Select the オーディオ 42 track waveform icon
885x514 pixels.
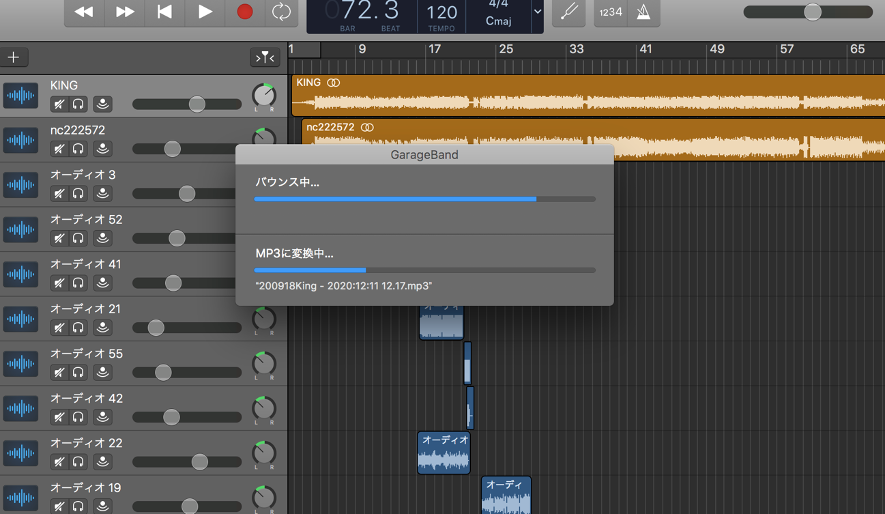(20, 408)
